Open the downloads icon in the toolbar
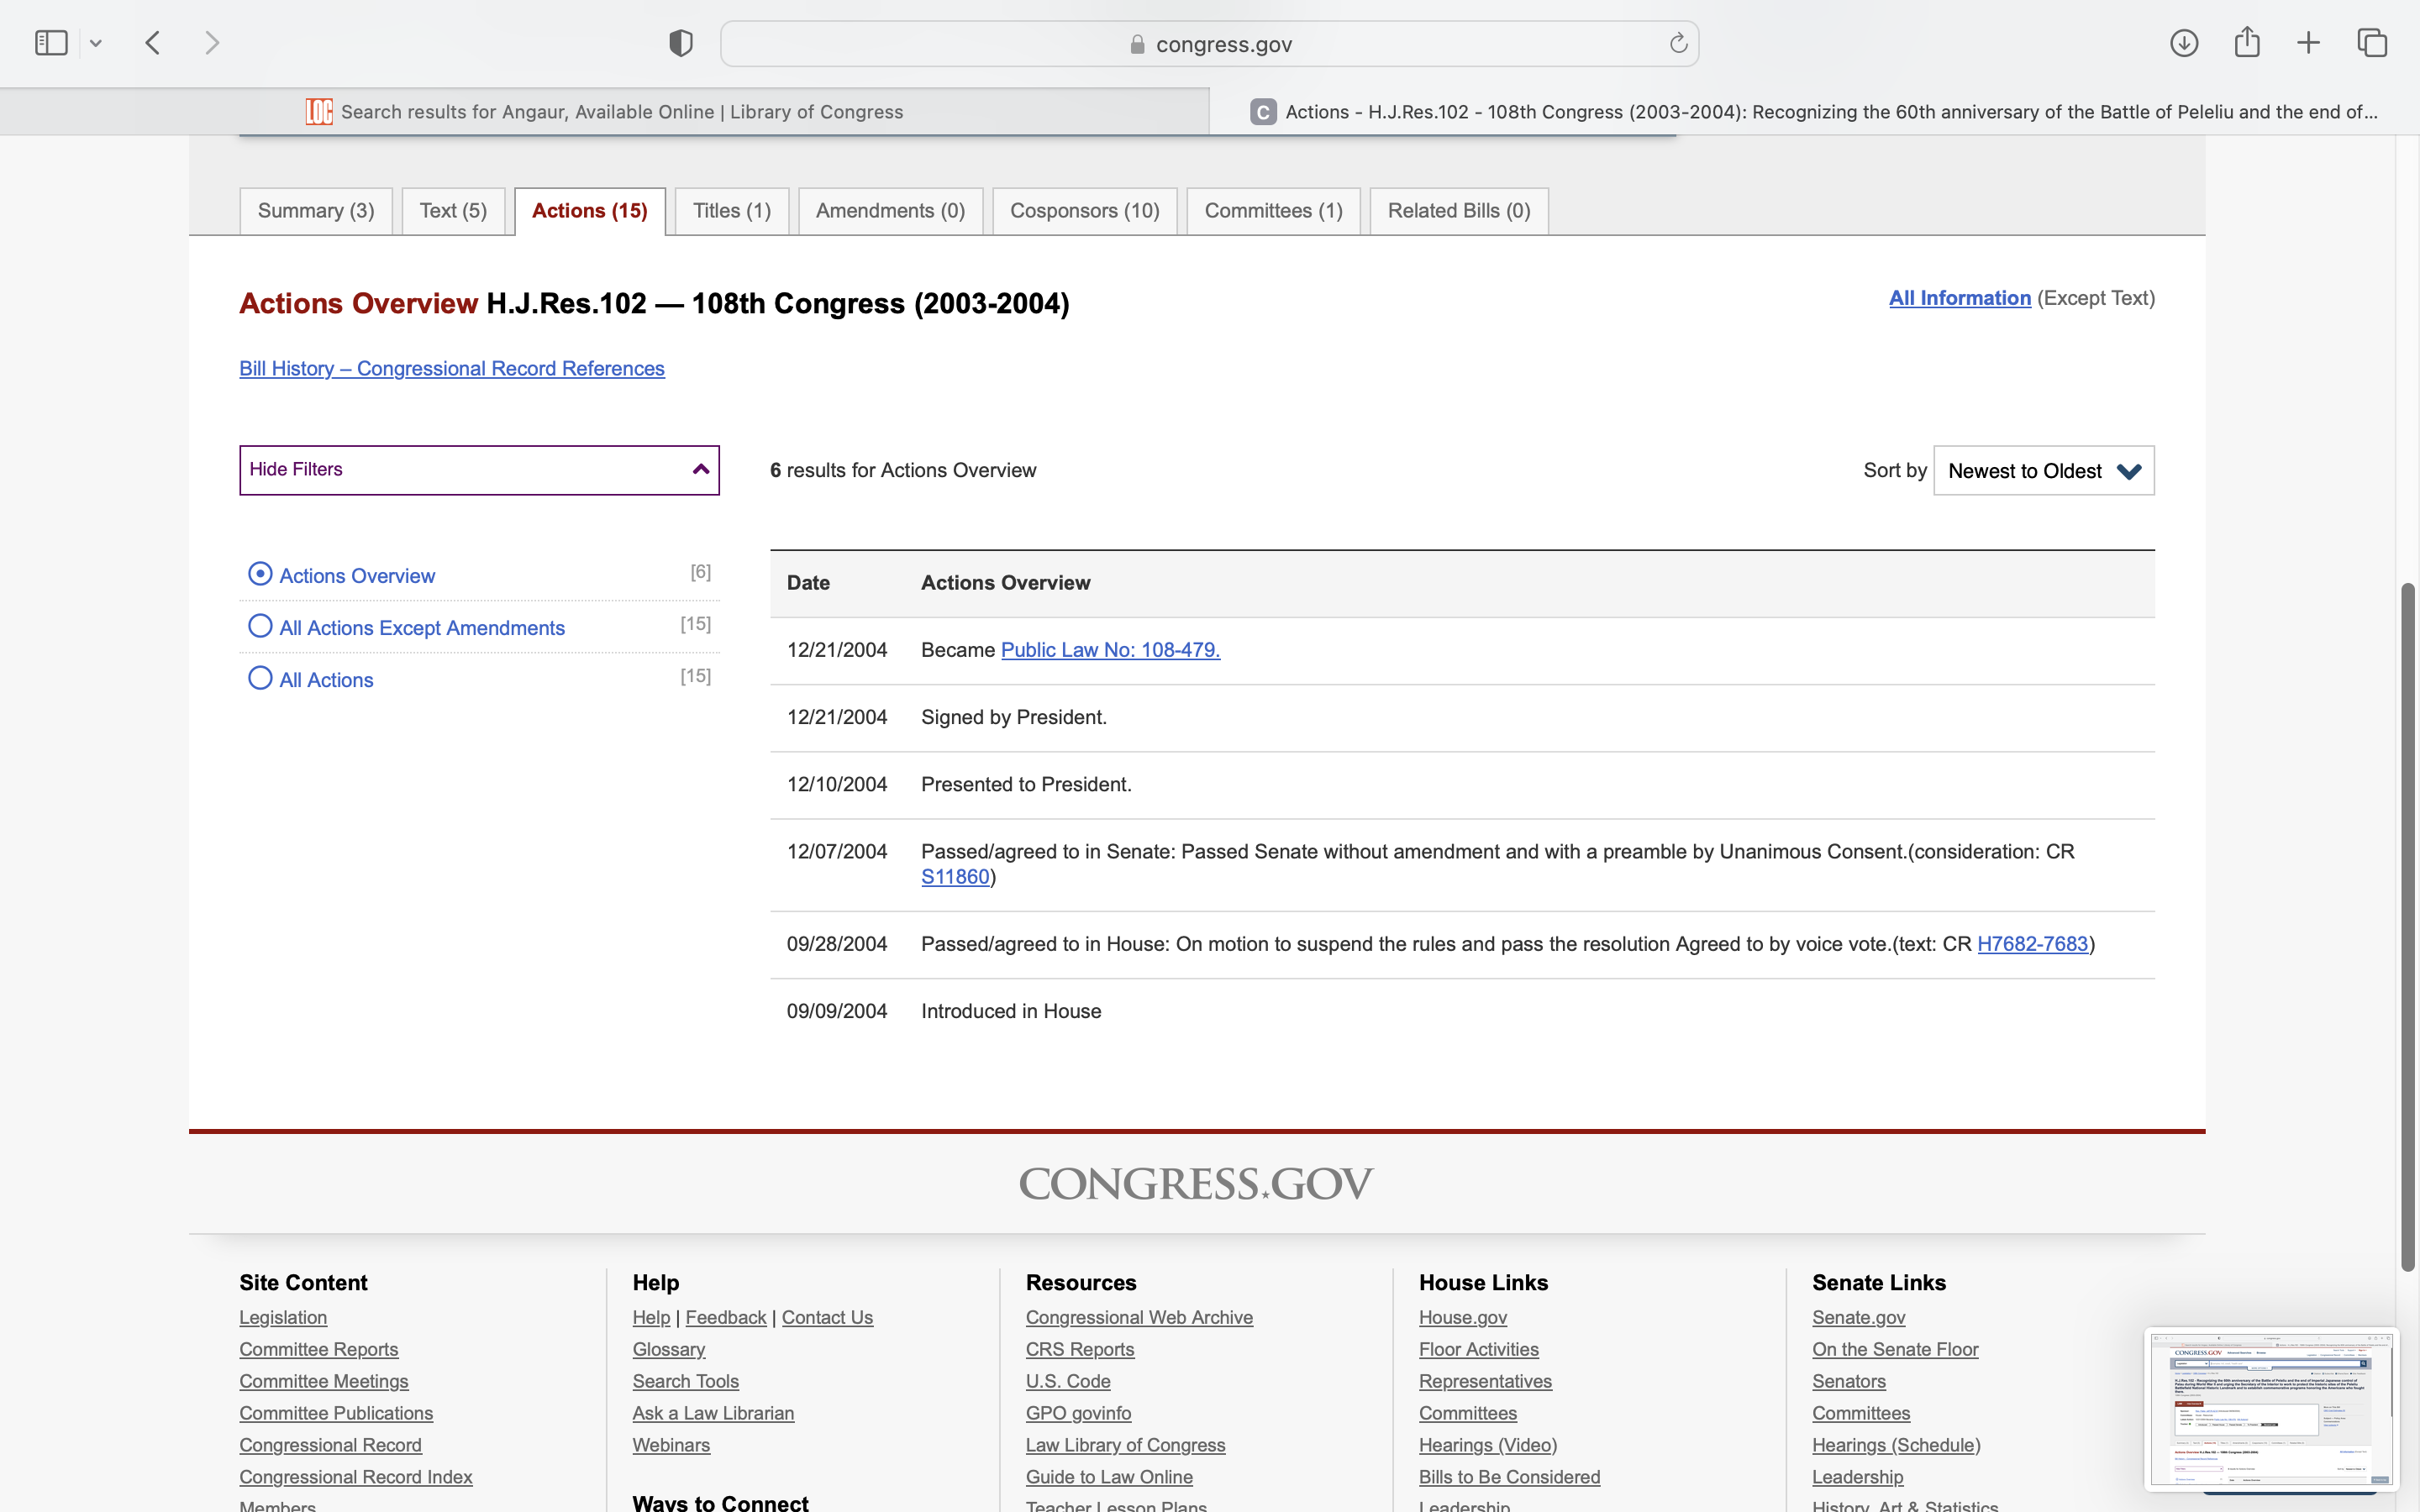 2183,43
